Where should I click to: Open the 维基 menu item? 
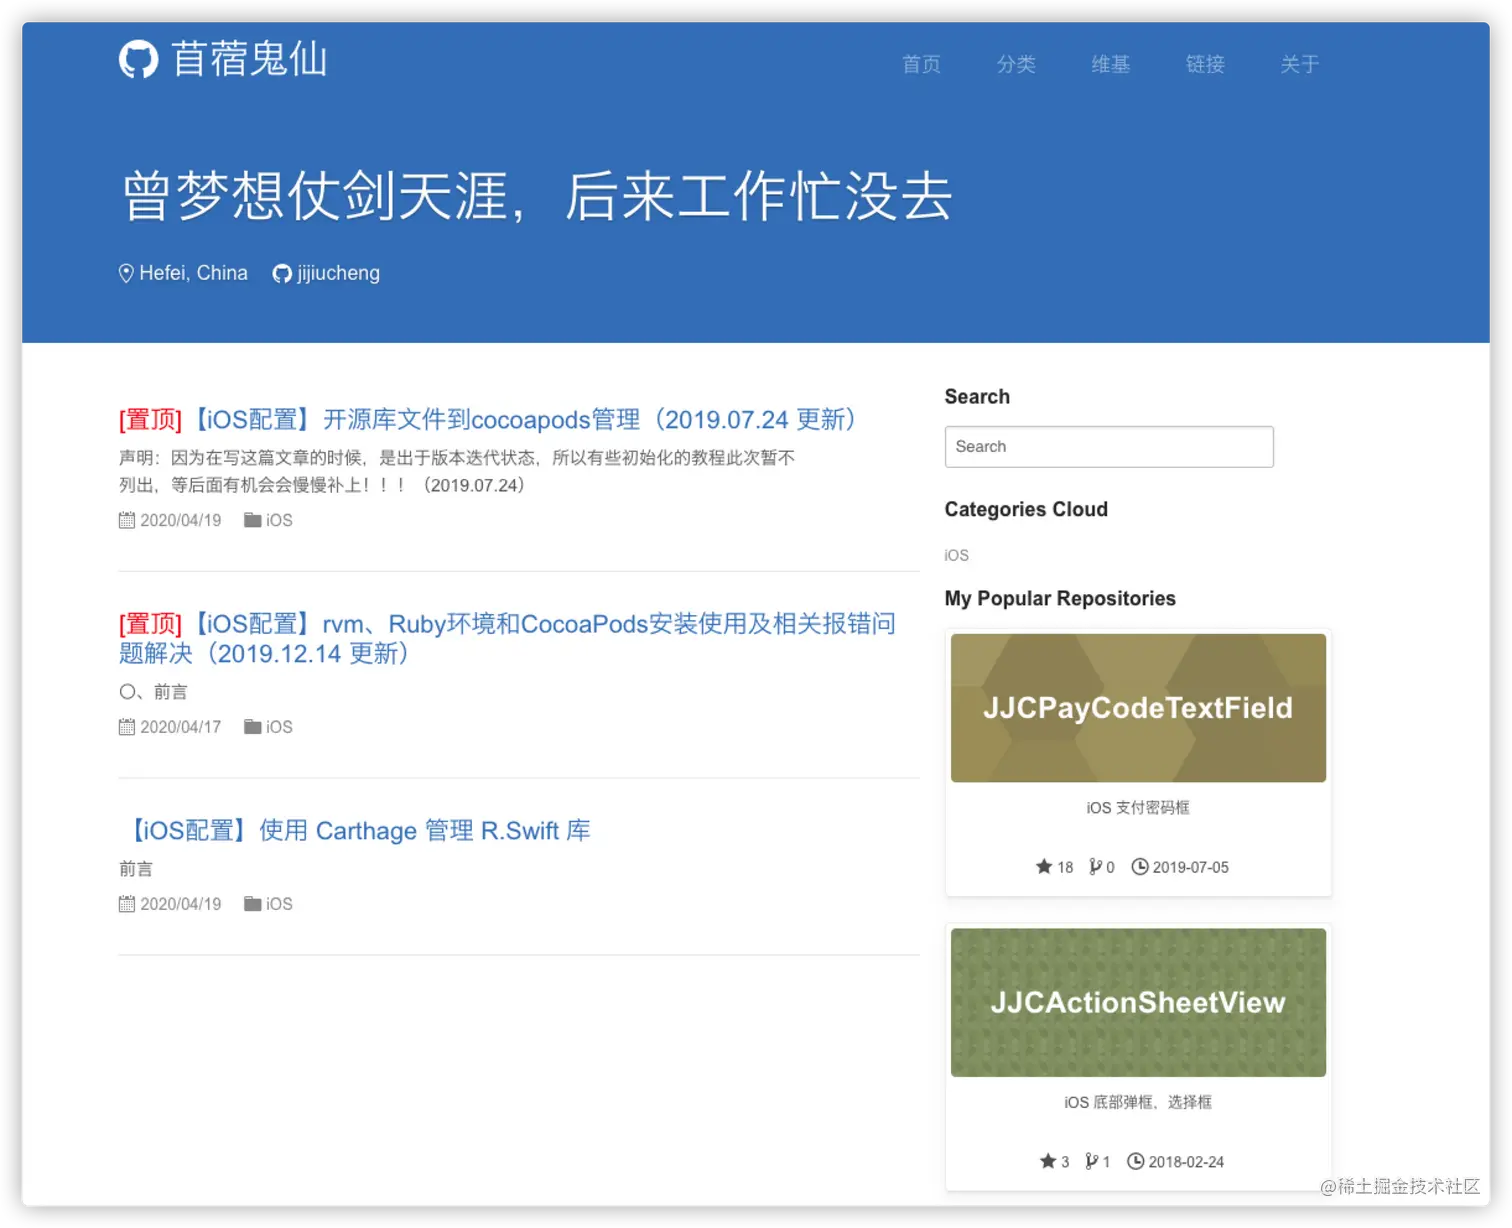tap(1110, 64)
